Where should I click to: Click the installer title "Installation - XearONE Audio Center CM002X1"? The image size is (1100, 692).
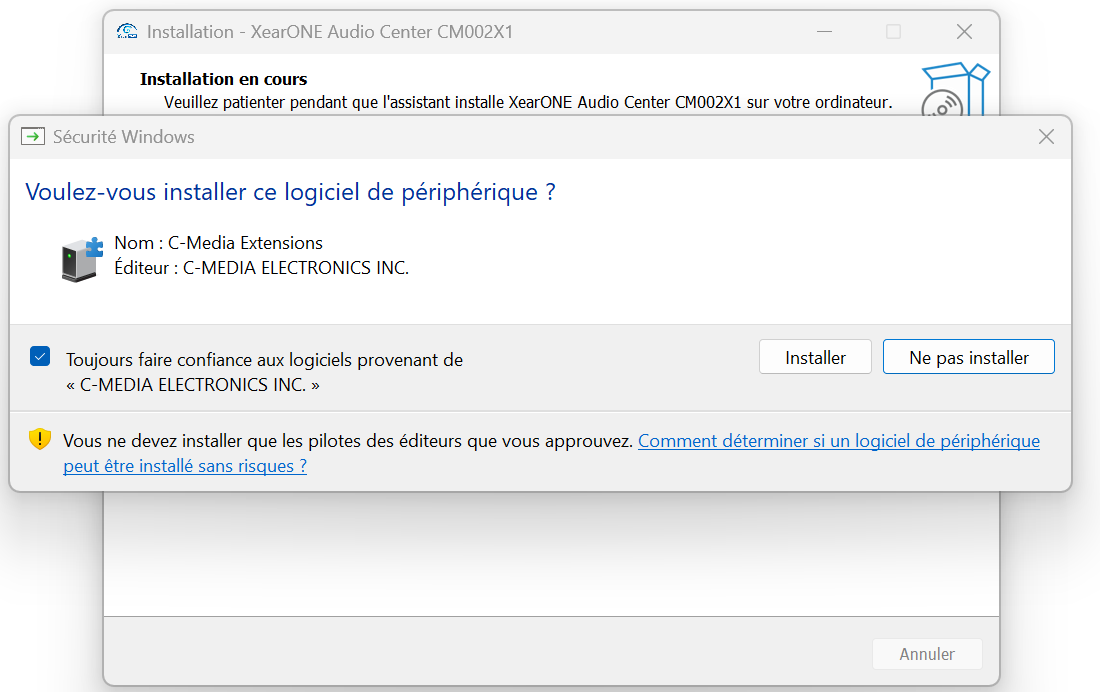coord(330,32)
